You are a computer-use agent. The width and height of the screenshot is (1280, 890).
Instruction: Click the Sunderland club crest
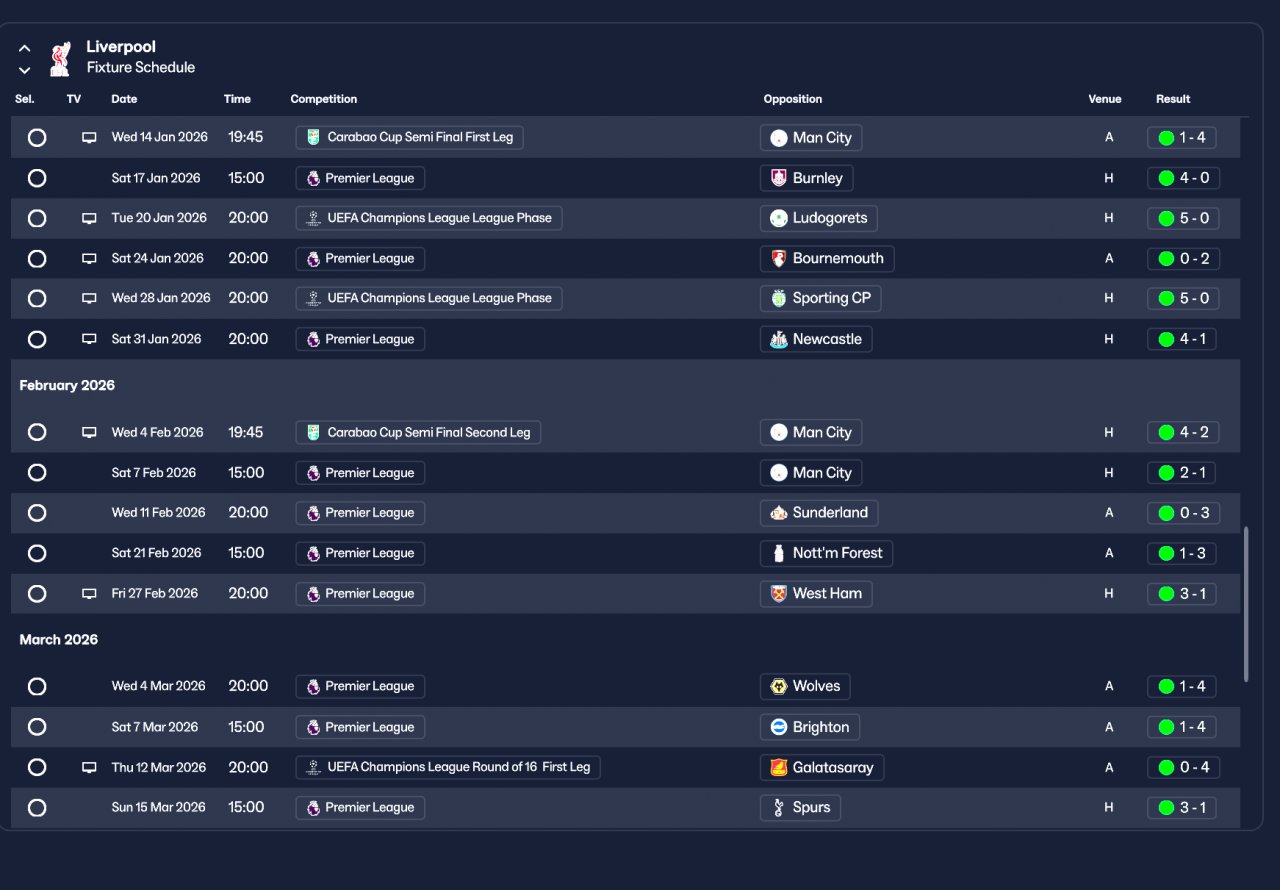click(x=778, y=513)
